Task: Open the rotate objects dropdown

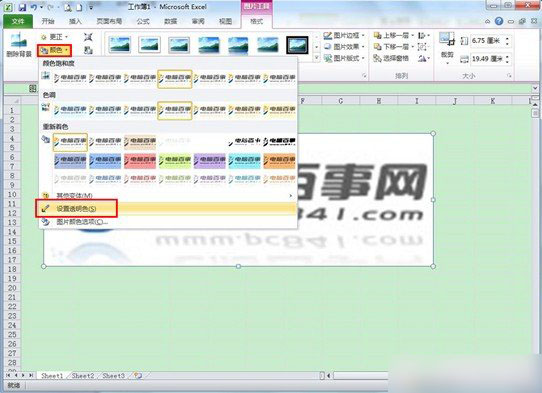Action: pos(423,58)
